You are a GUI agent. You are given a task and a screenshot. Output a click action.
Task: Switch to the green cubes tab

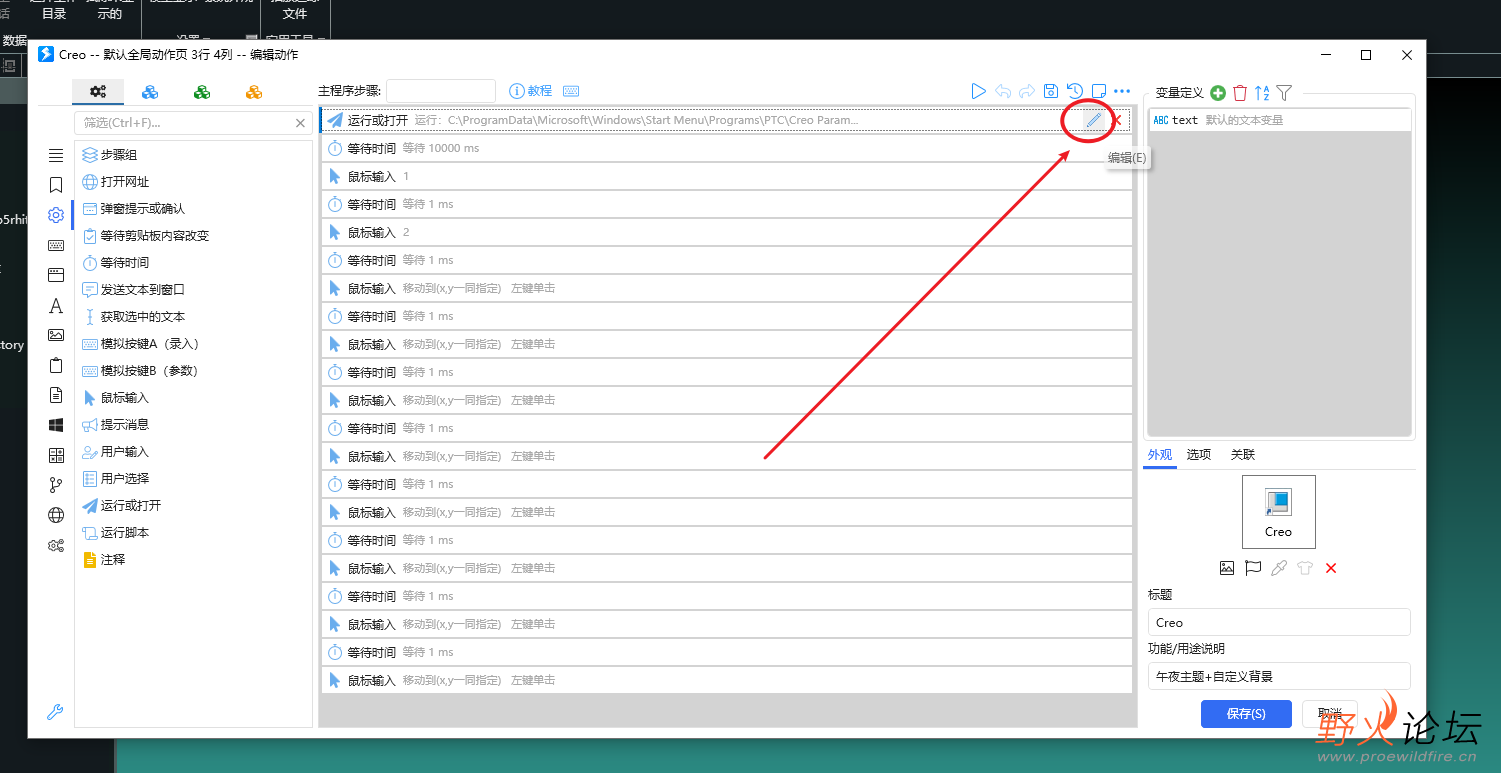(202, 92)
